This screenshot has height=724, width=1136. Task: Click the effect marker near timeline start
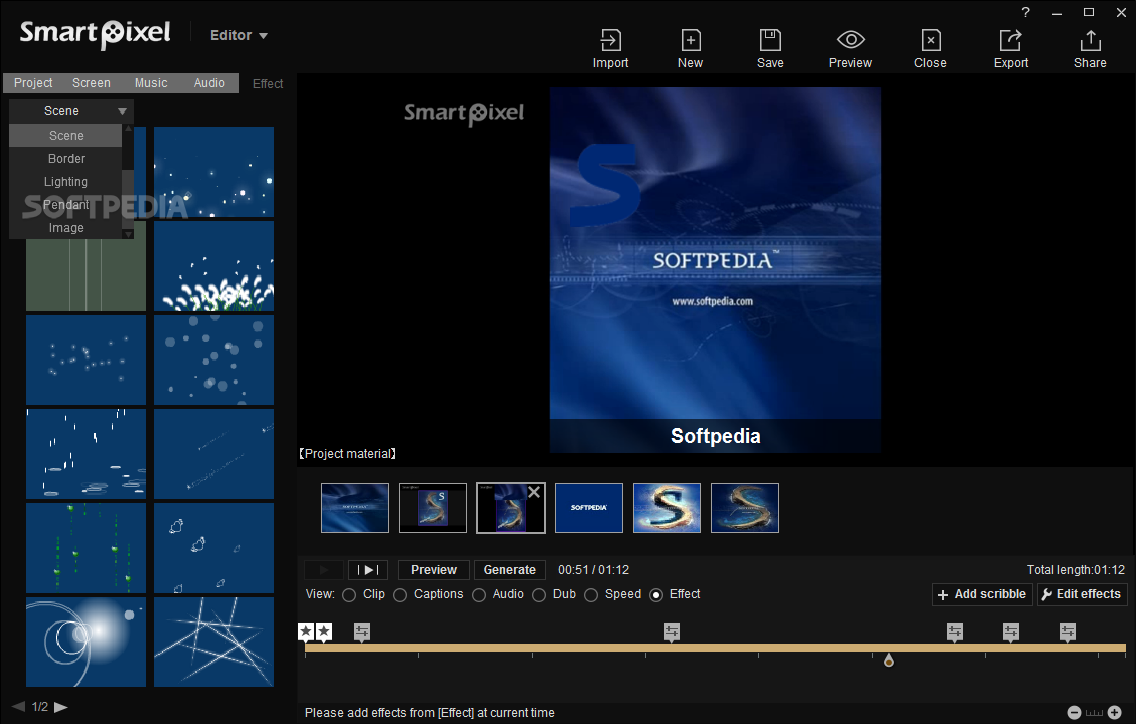coord(362,632)
